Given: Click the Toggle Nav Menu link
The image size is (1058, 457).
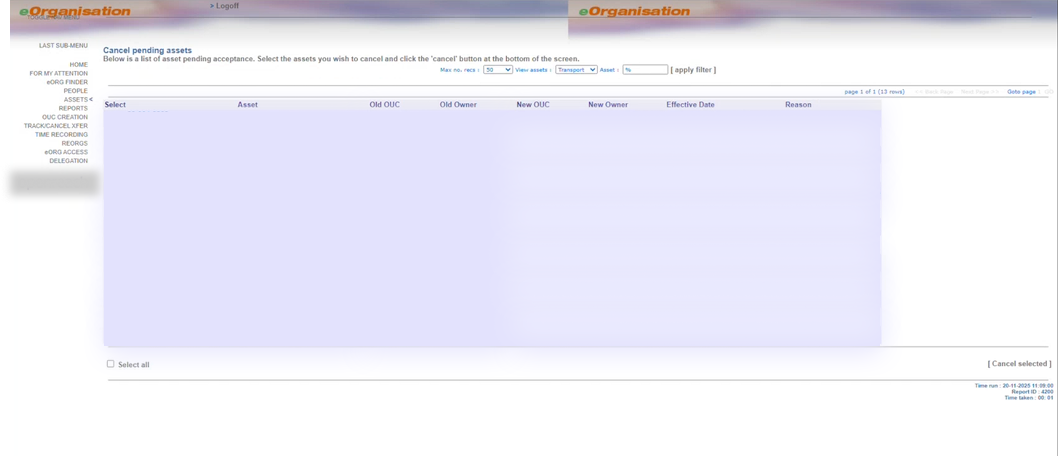Looking at the screenshot, I should click(x=54, y=18).
